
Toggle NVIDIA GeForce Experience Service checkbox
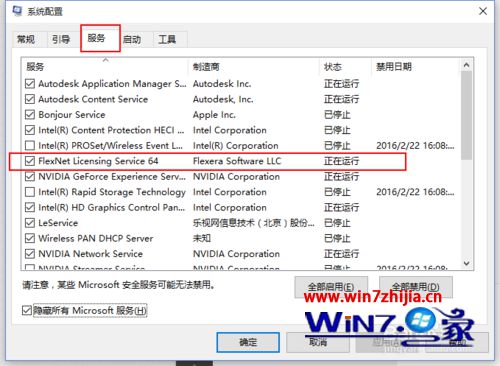coord(30,176)
